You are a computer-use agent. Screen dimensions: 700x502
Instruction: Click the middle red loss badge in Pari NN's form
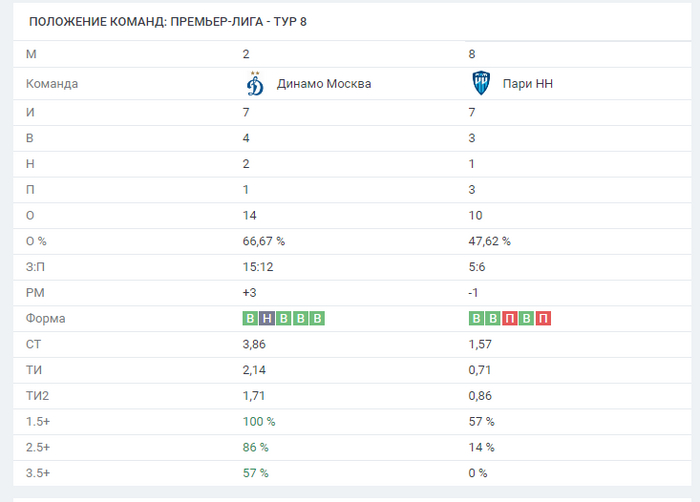[510, 319]
